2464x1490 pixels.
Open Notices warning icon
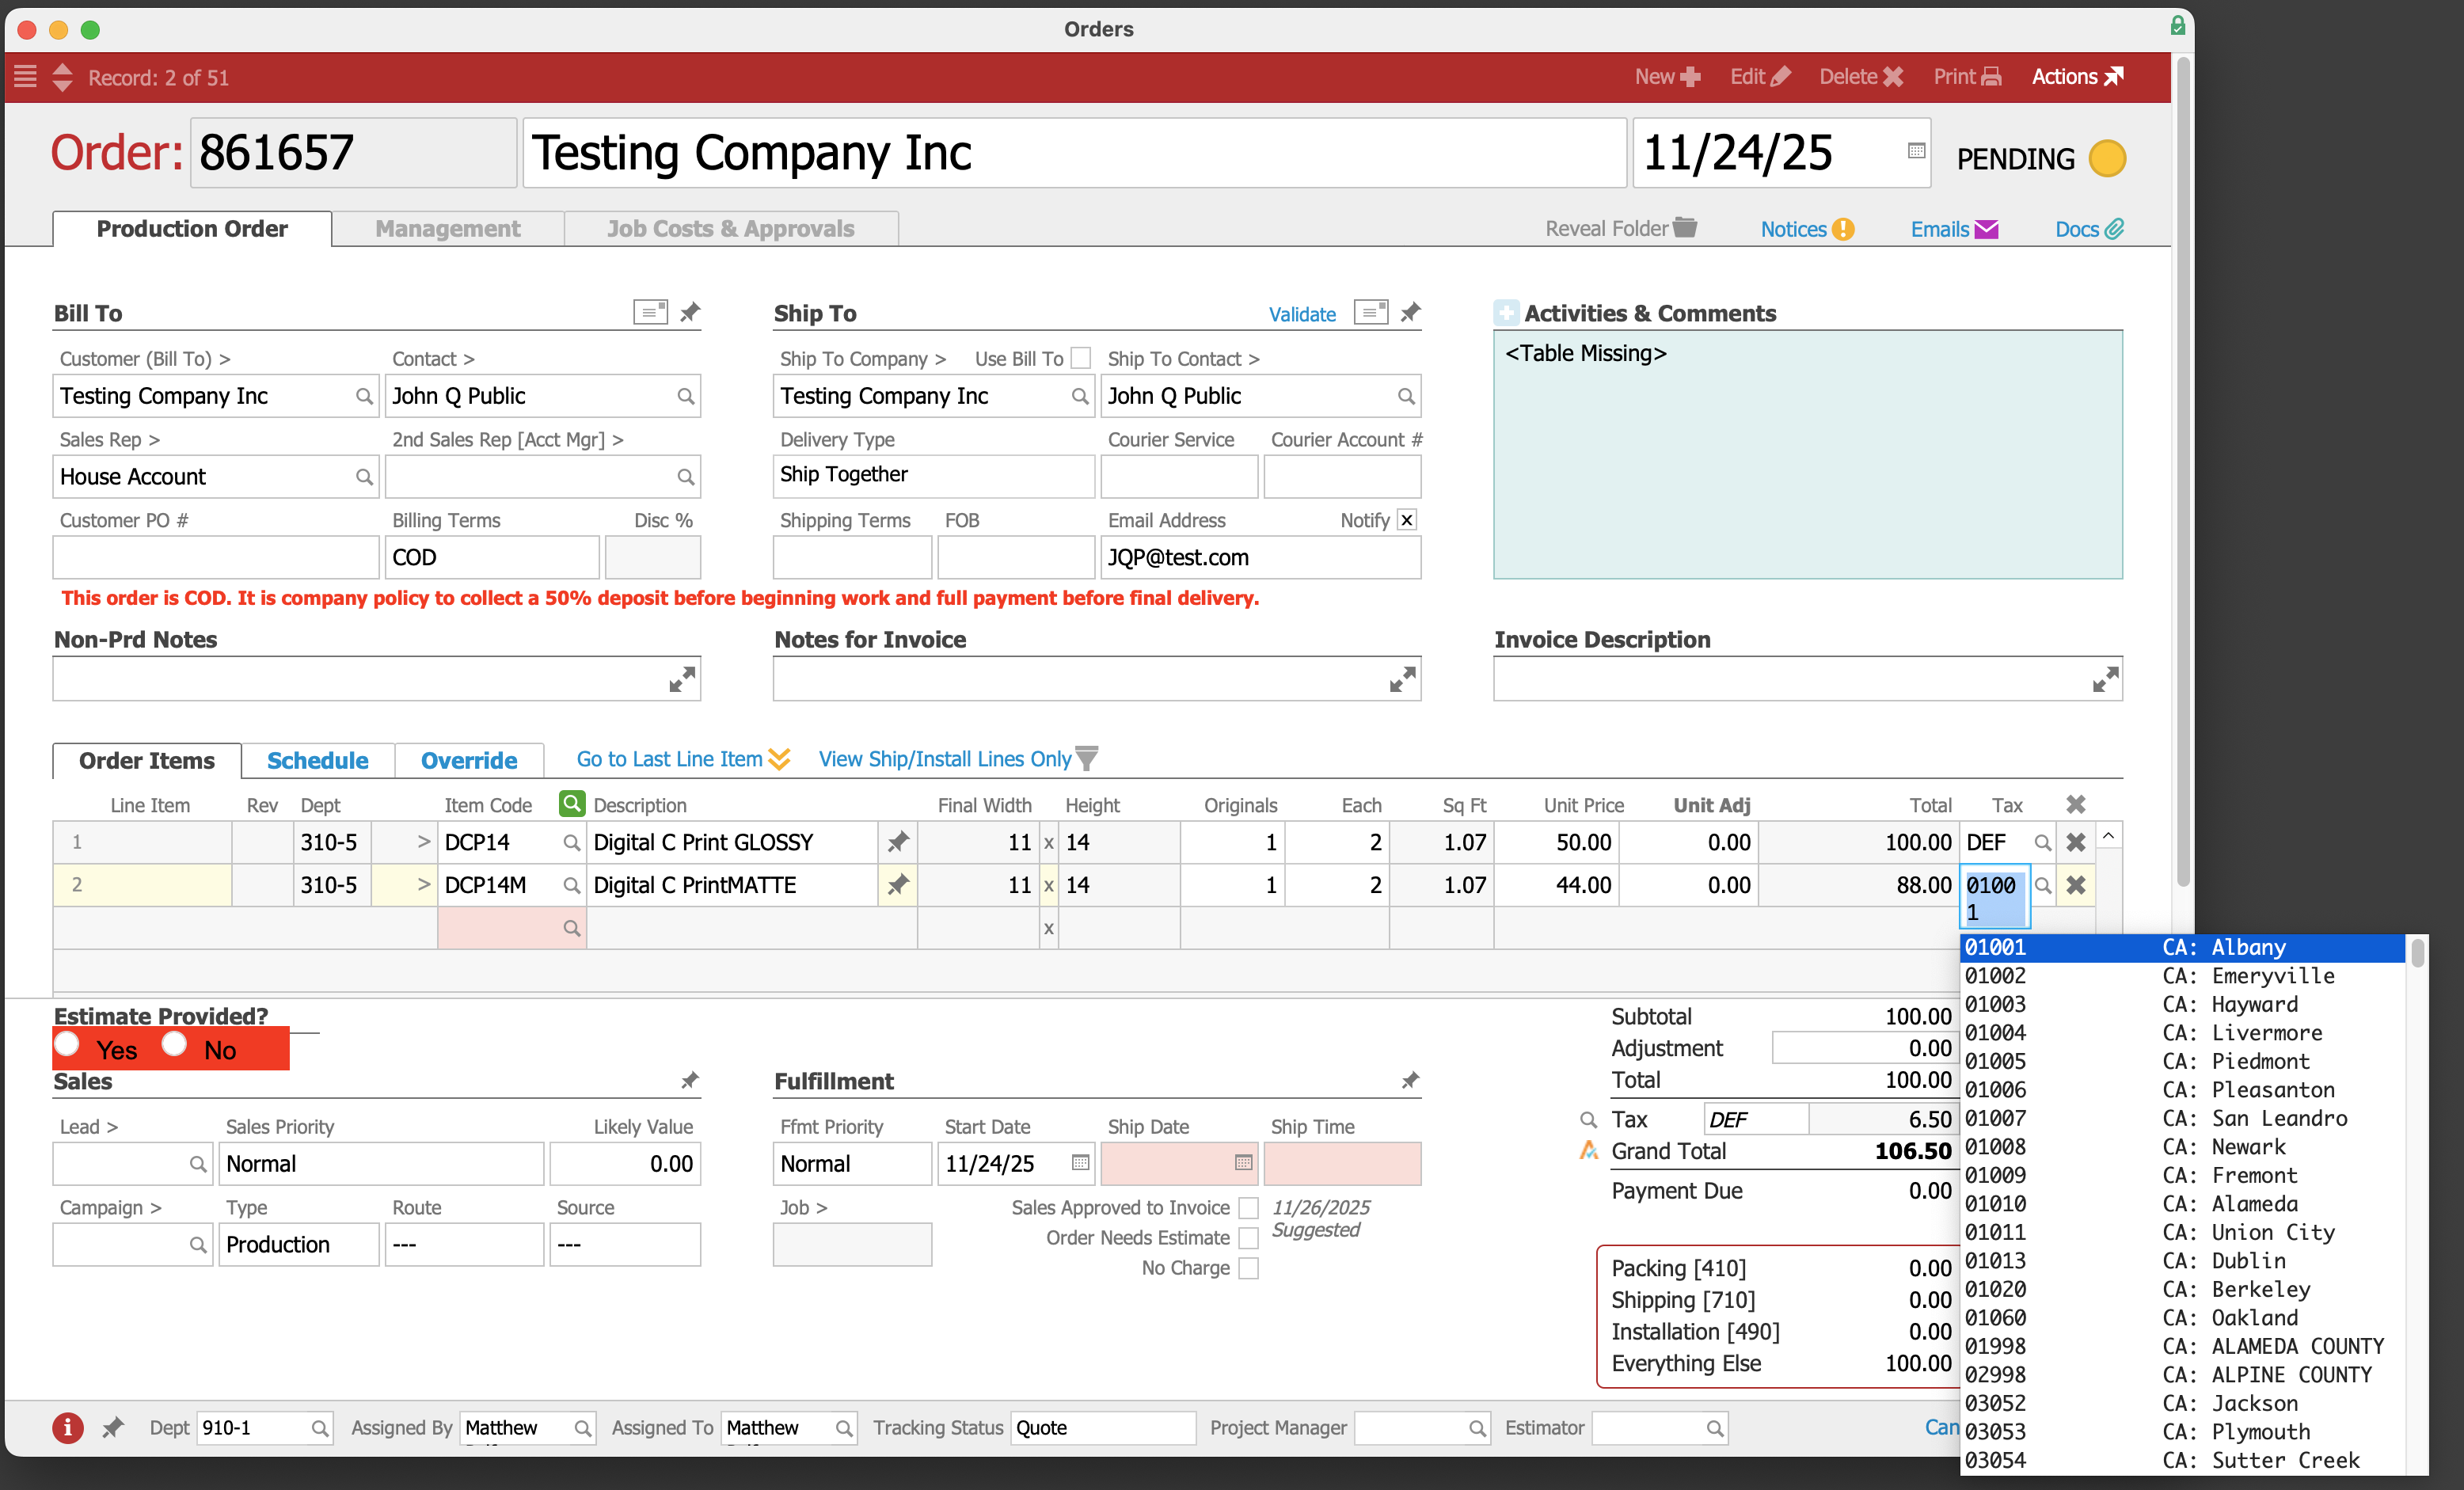pyautogui.click(x=1843, y=229)
